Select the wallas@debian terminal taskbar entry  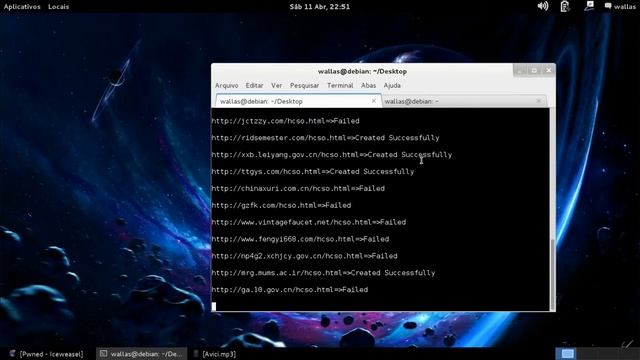141,354
